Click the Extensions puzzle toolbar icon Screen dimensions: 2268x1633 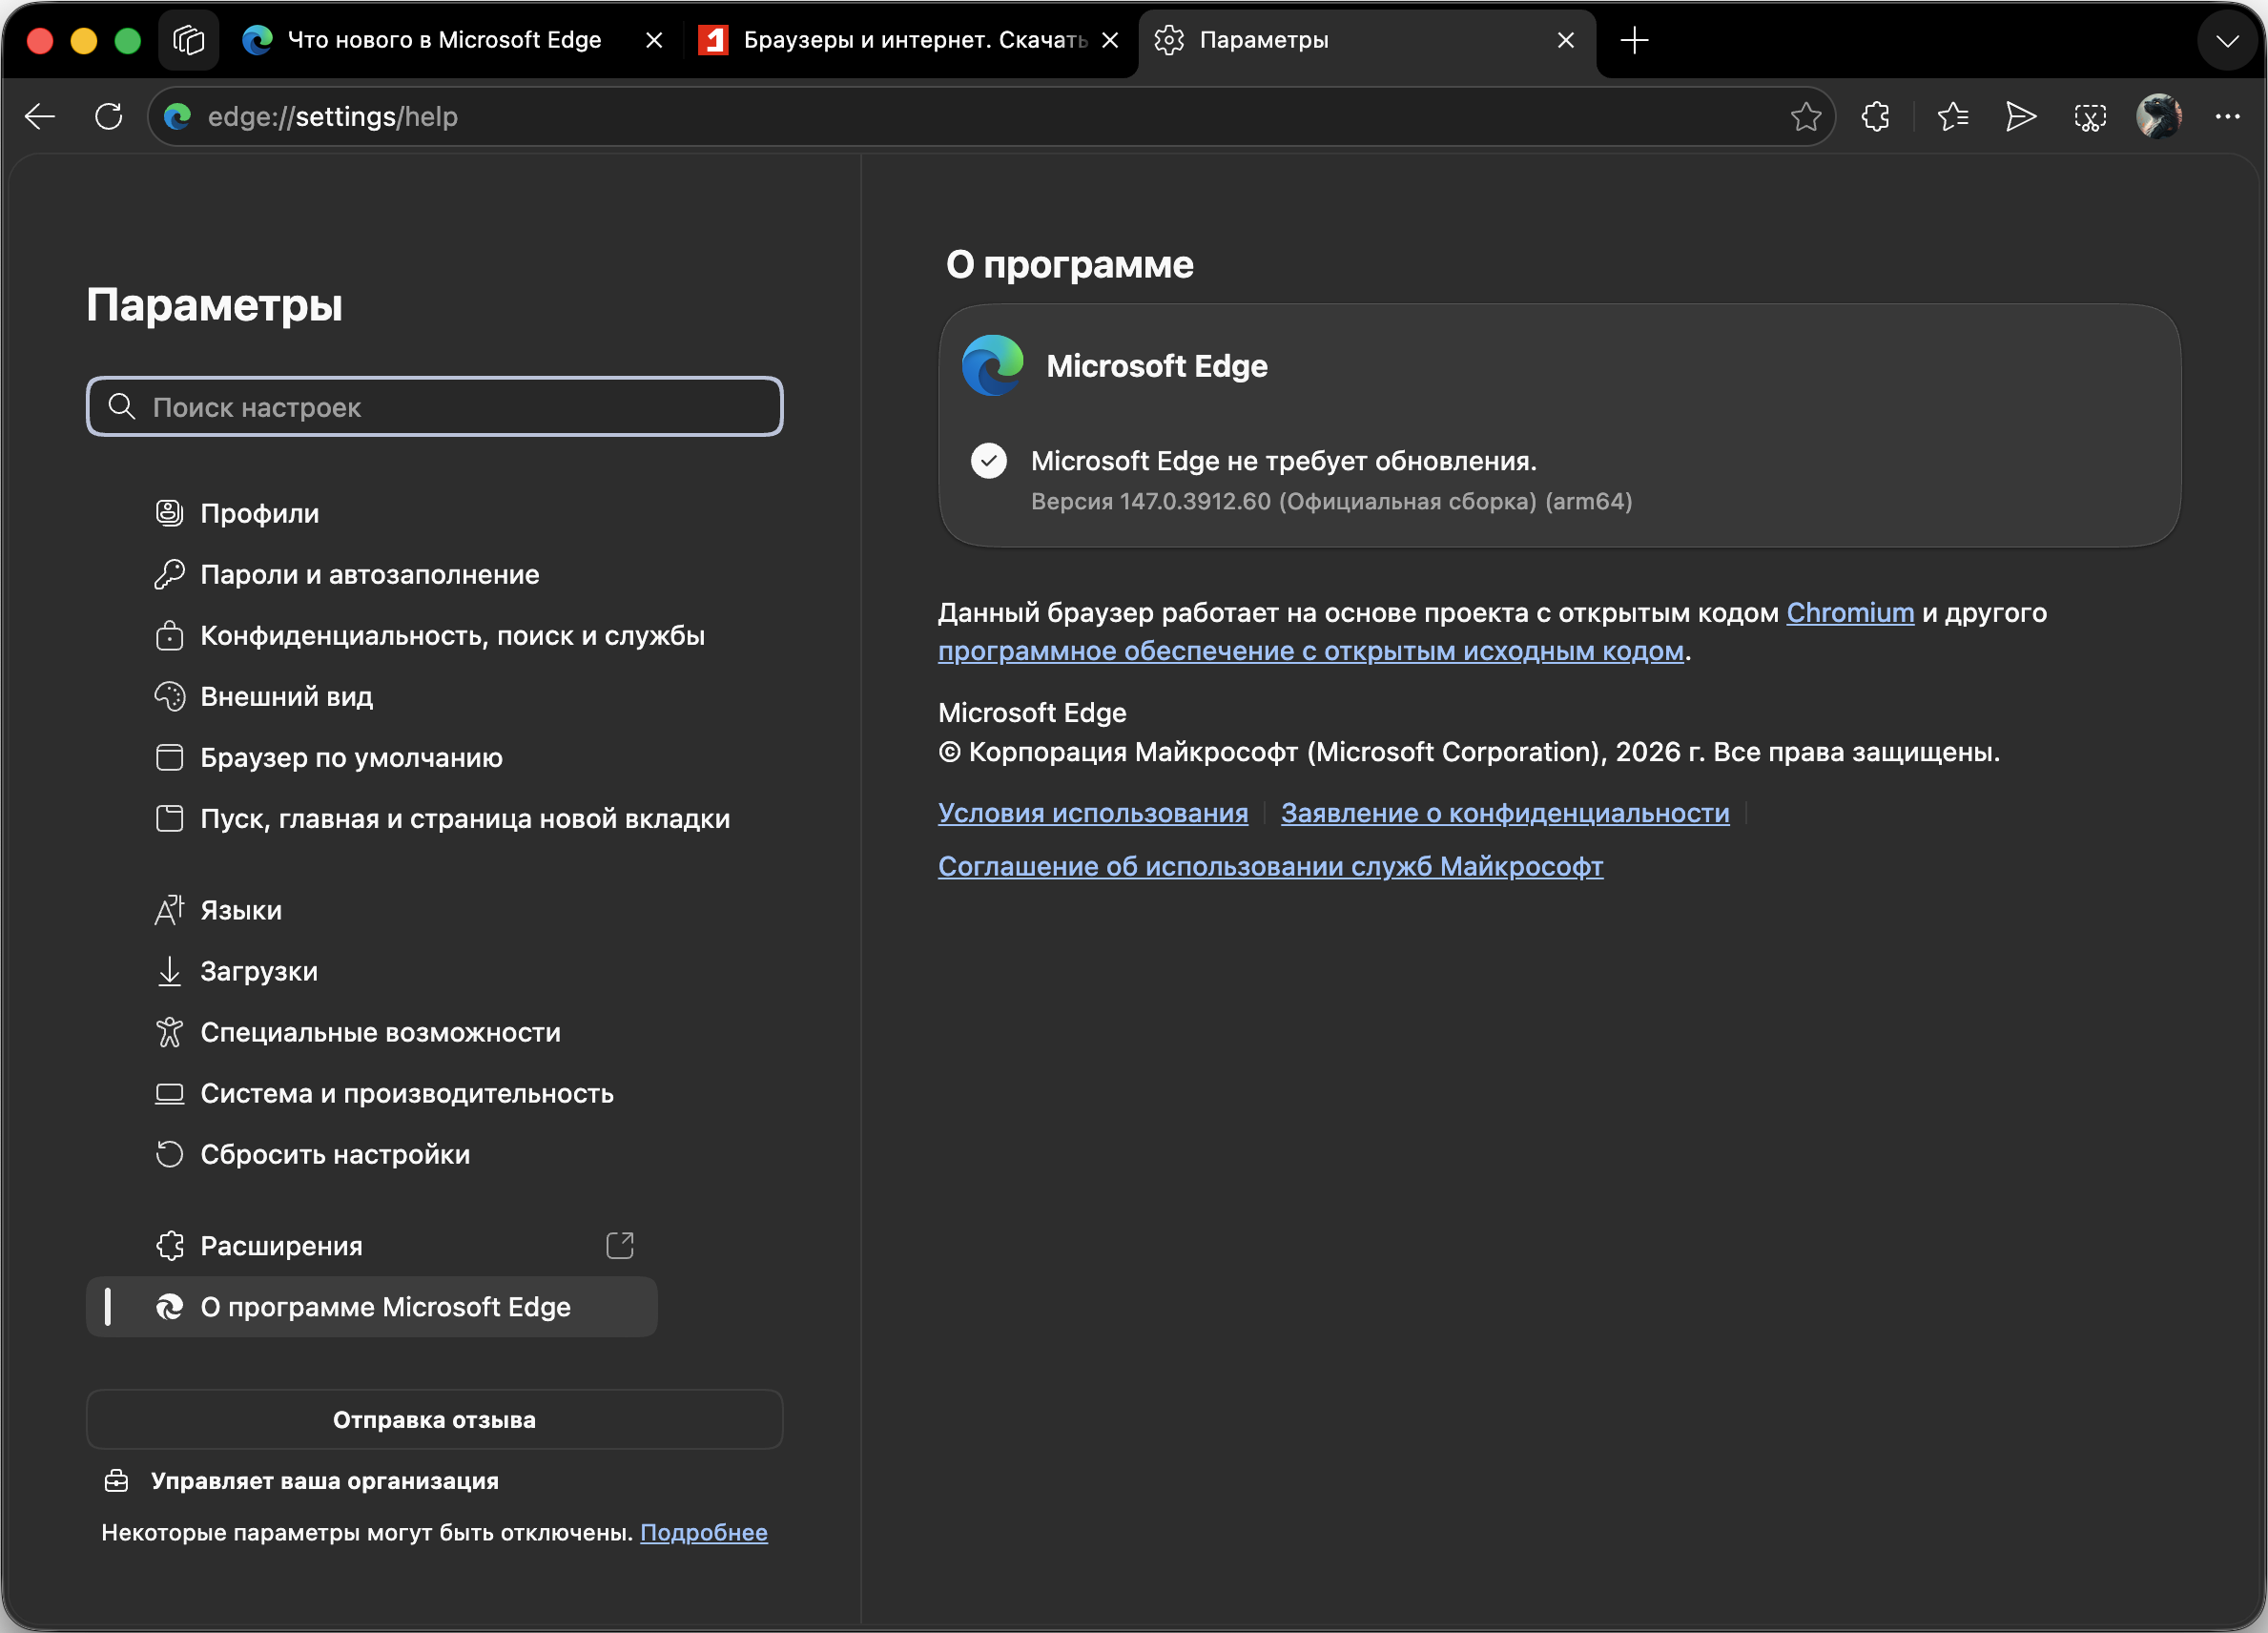[1876, 117]
